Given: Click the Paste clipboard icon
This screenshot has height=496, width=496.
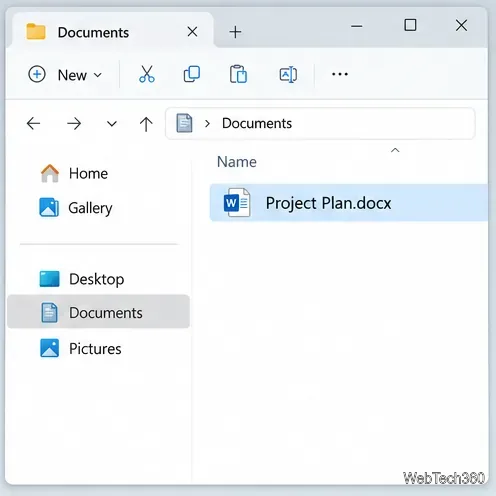Looking at the screenshot, I should tap(238, 74).
